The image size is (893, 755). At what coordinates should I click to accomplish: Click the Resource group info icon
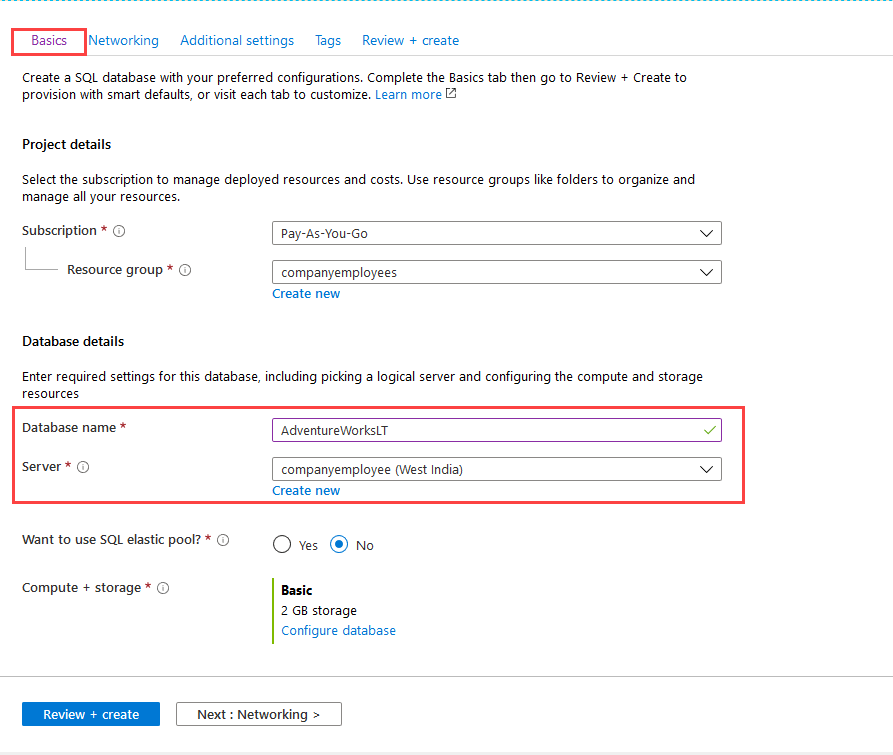185,270
